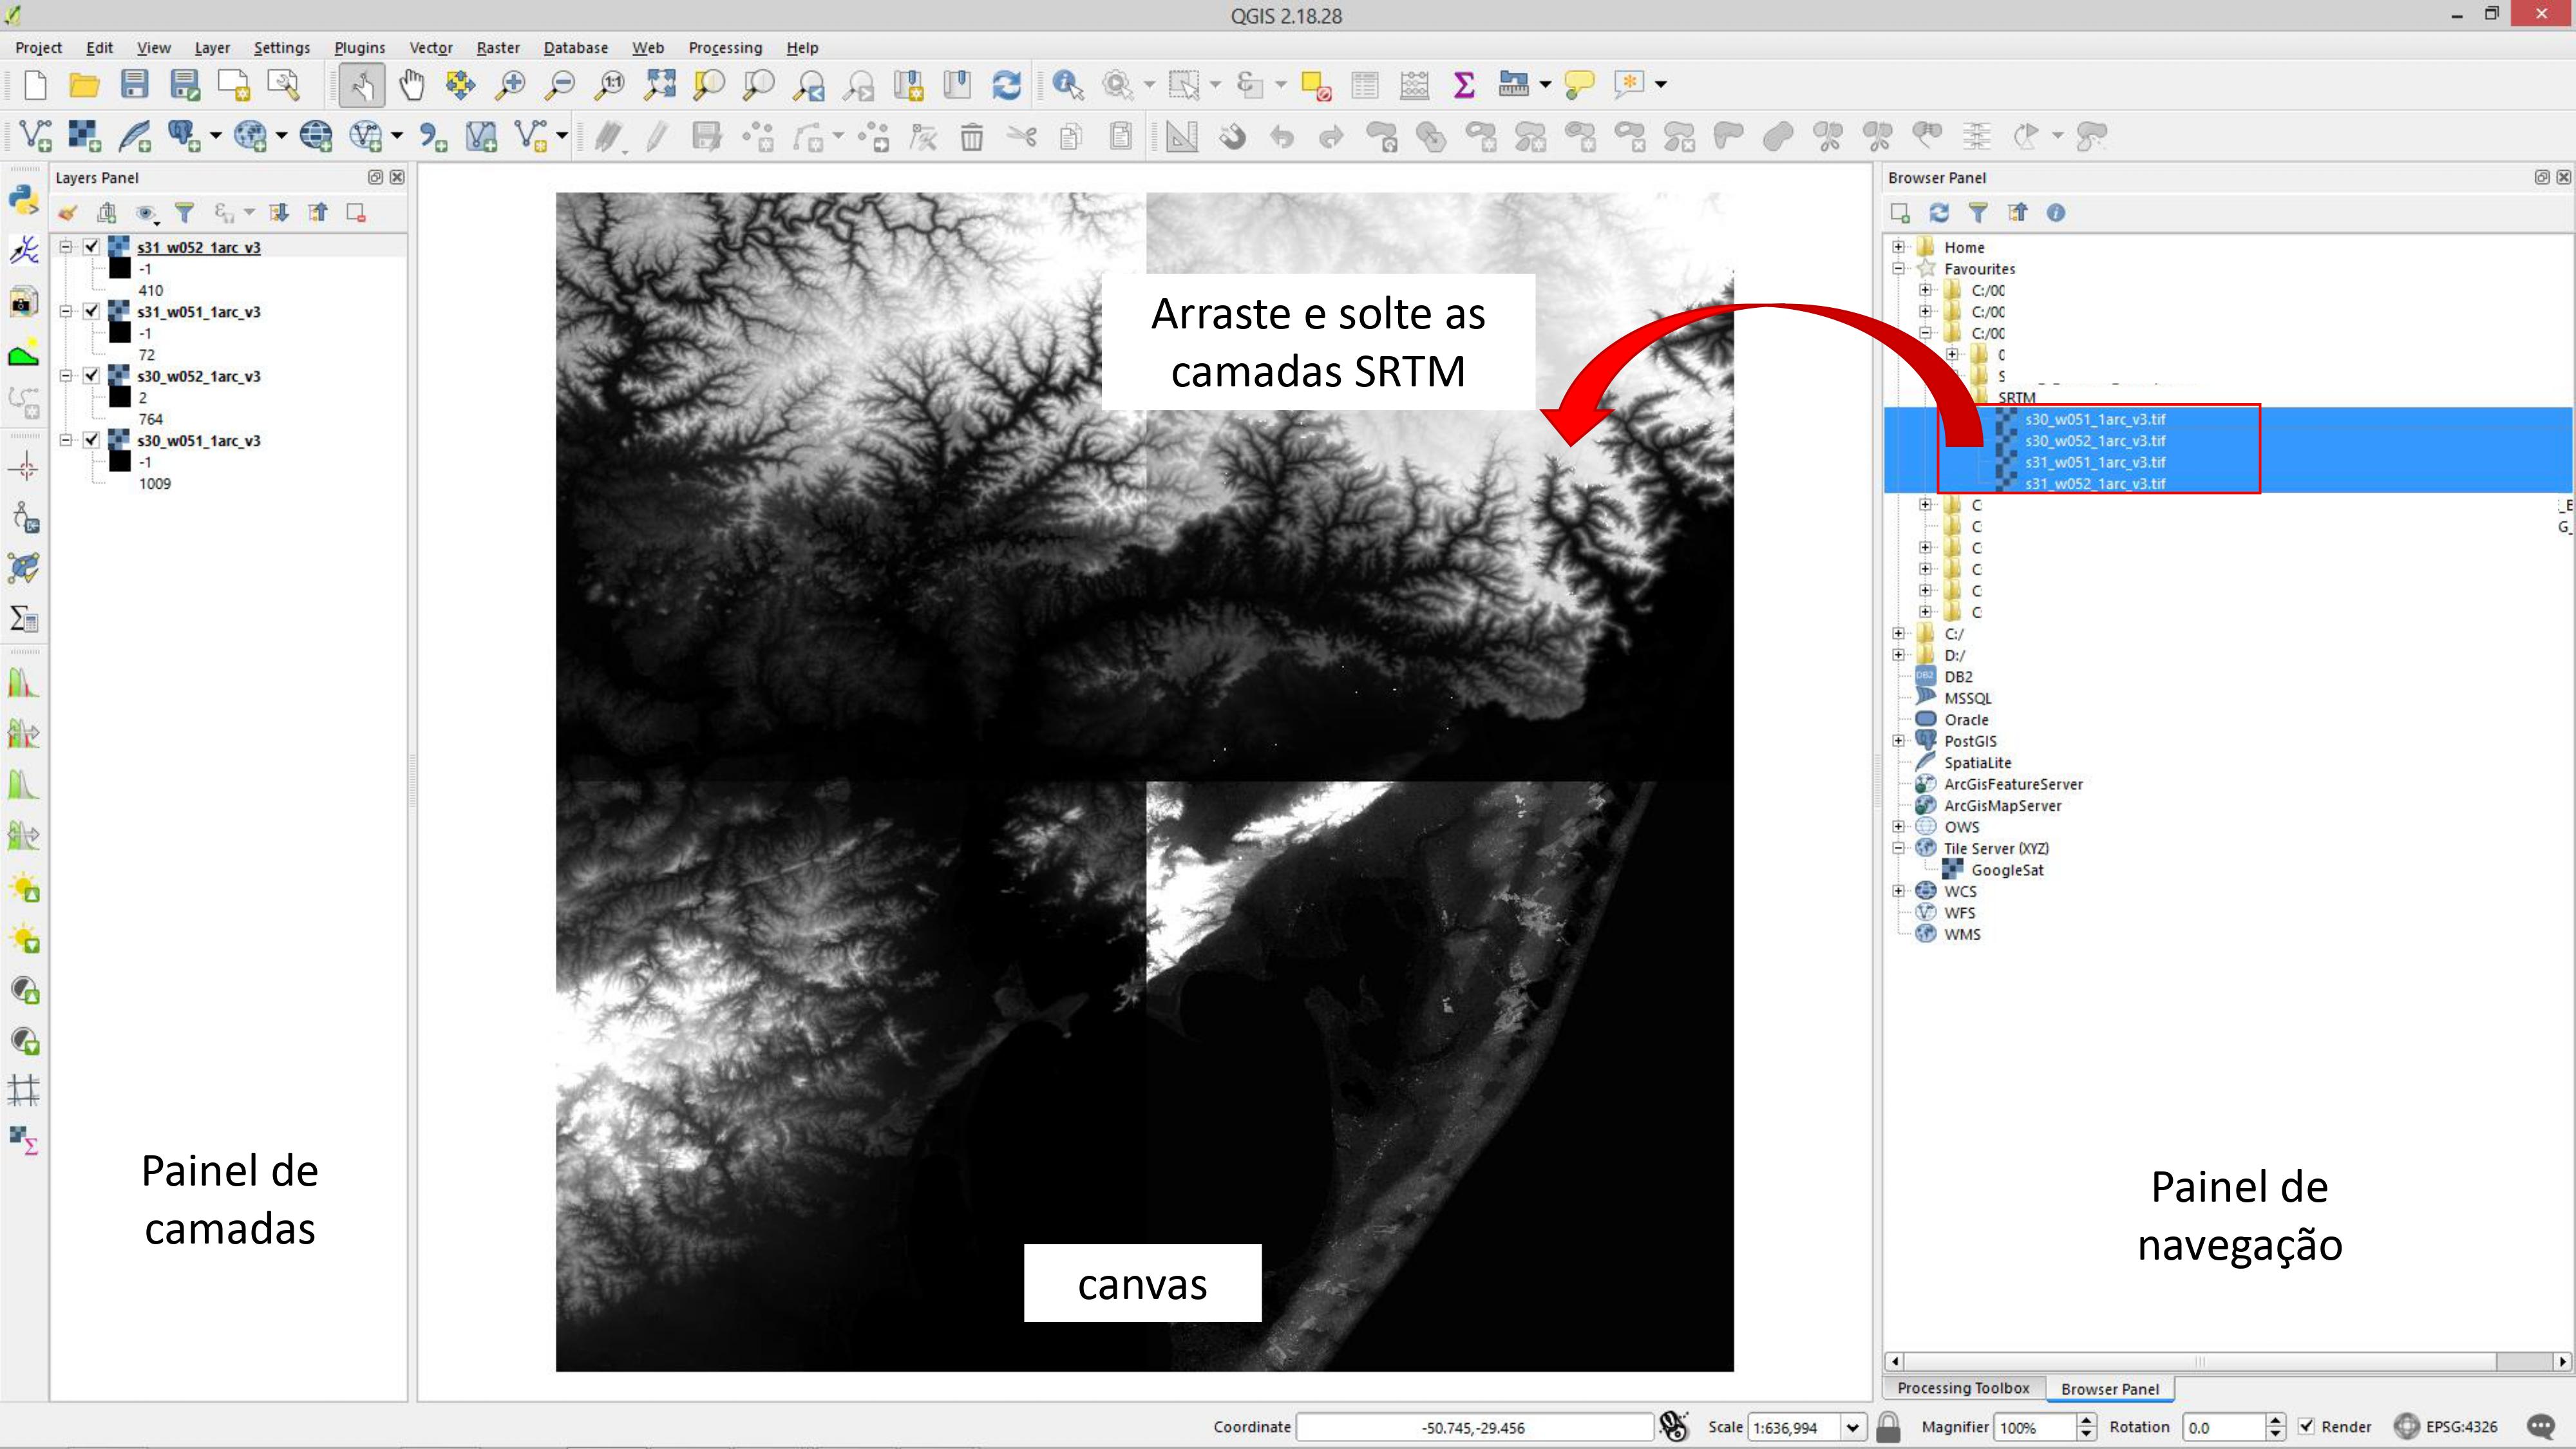This screenshot has width=2576, height=1449.
Task: Click the EPSG:4326 CRS status button
Action: click(x=2447, y=1427)
